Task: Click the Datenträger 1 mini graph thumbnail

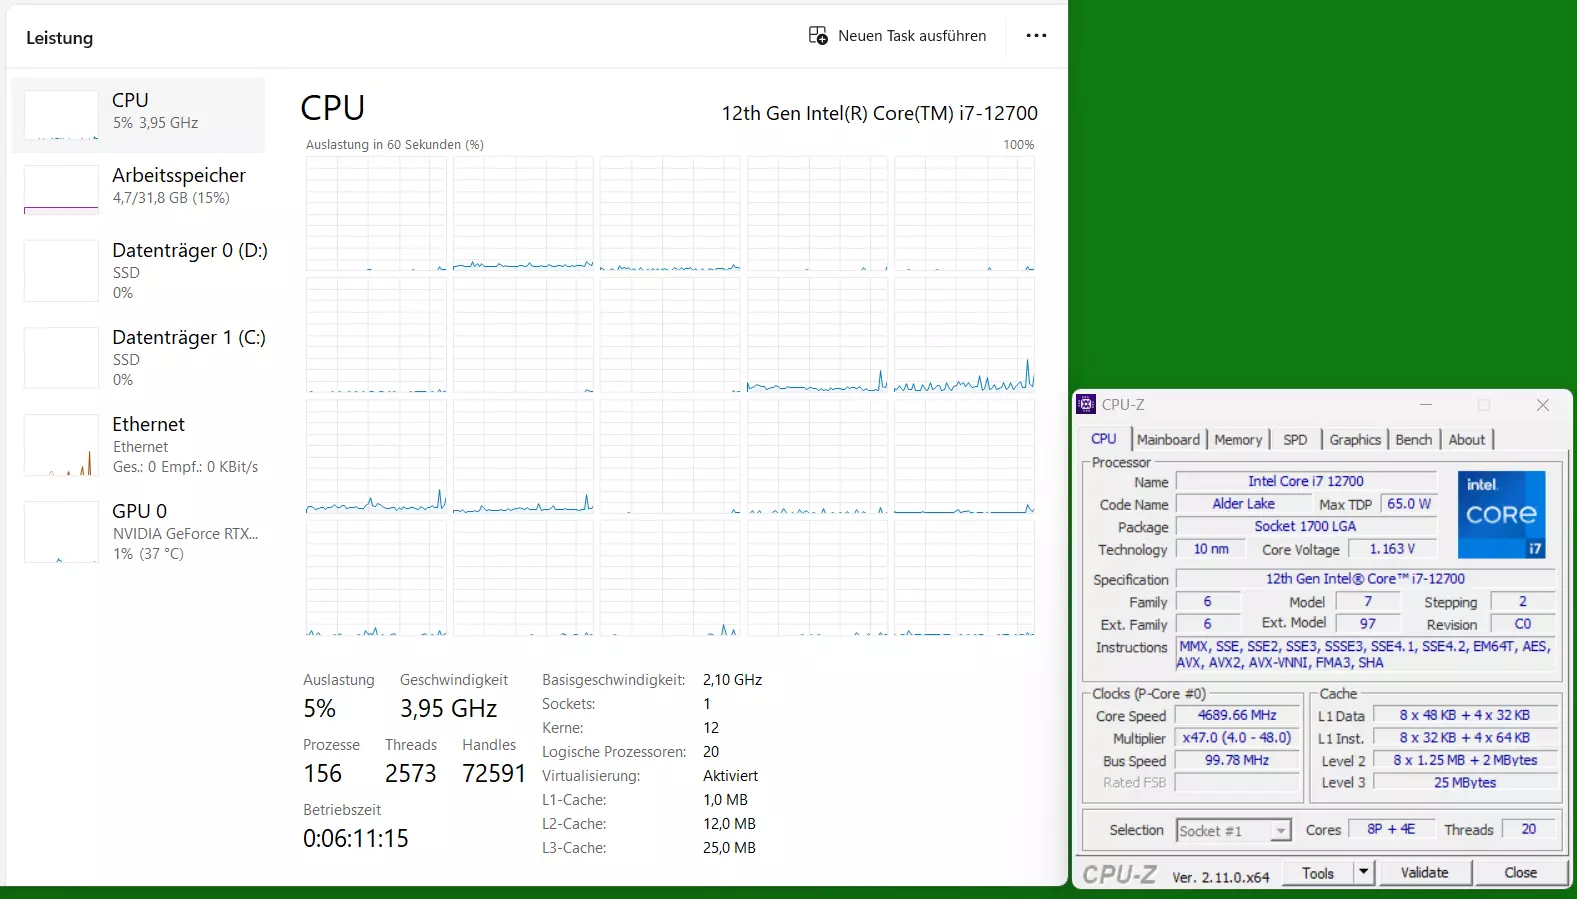Action: click(x=61, y=357)
